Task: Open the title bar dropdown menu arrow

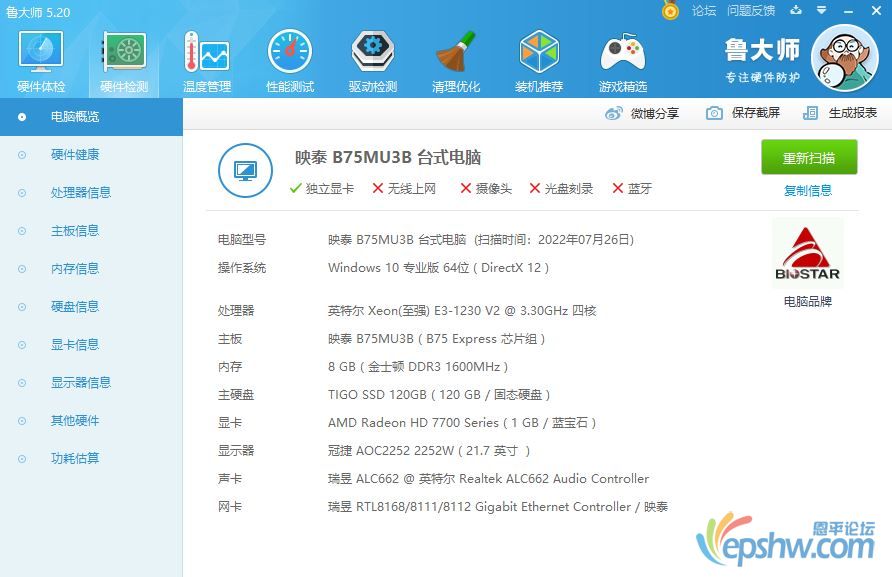Action: point(821,10)
